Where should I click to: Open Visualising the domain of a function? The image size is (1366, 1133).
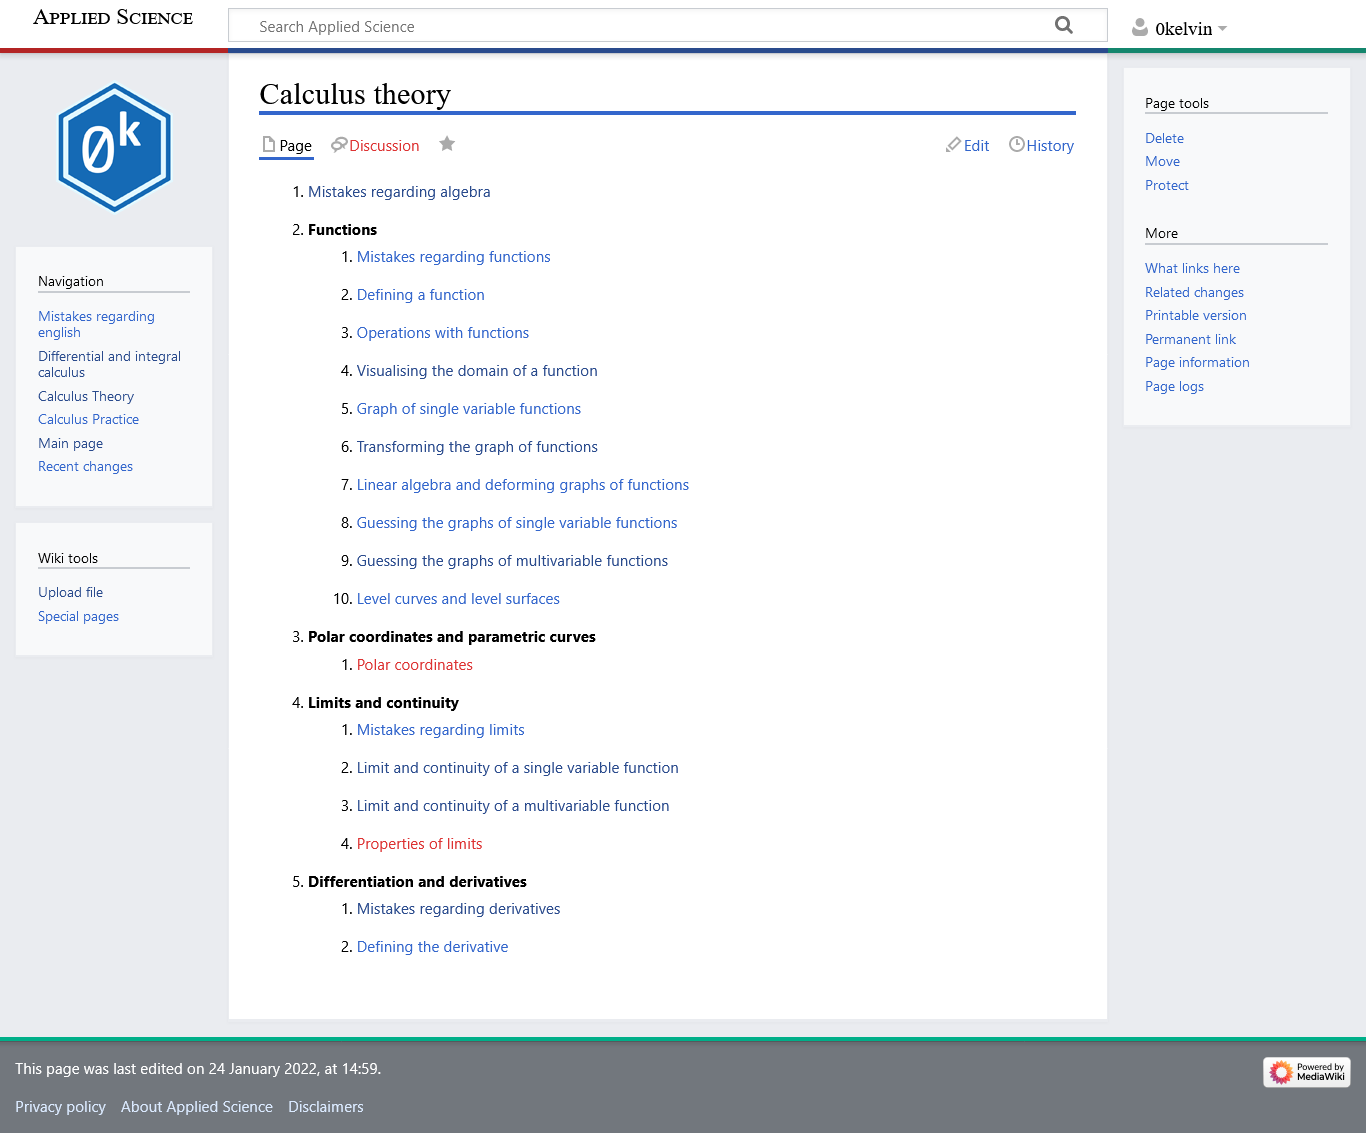pos(477,371)
